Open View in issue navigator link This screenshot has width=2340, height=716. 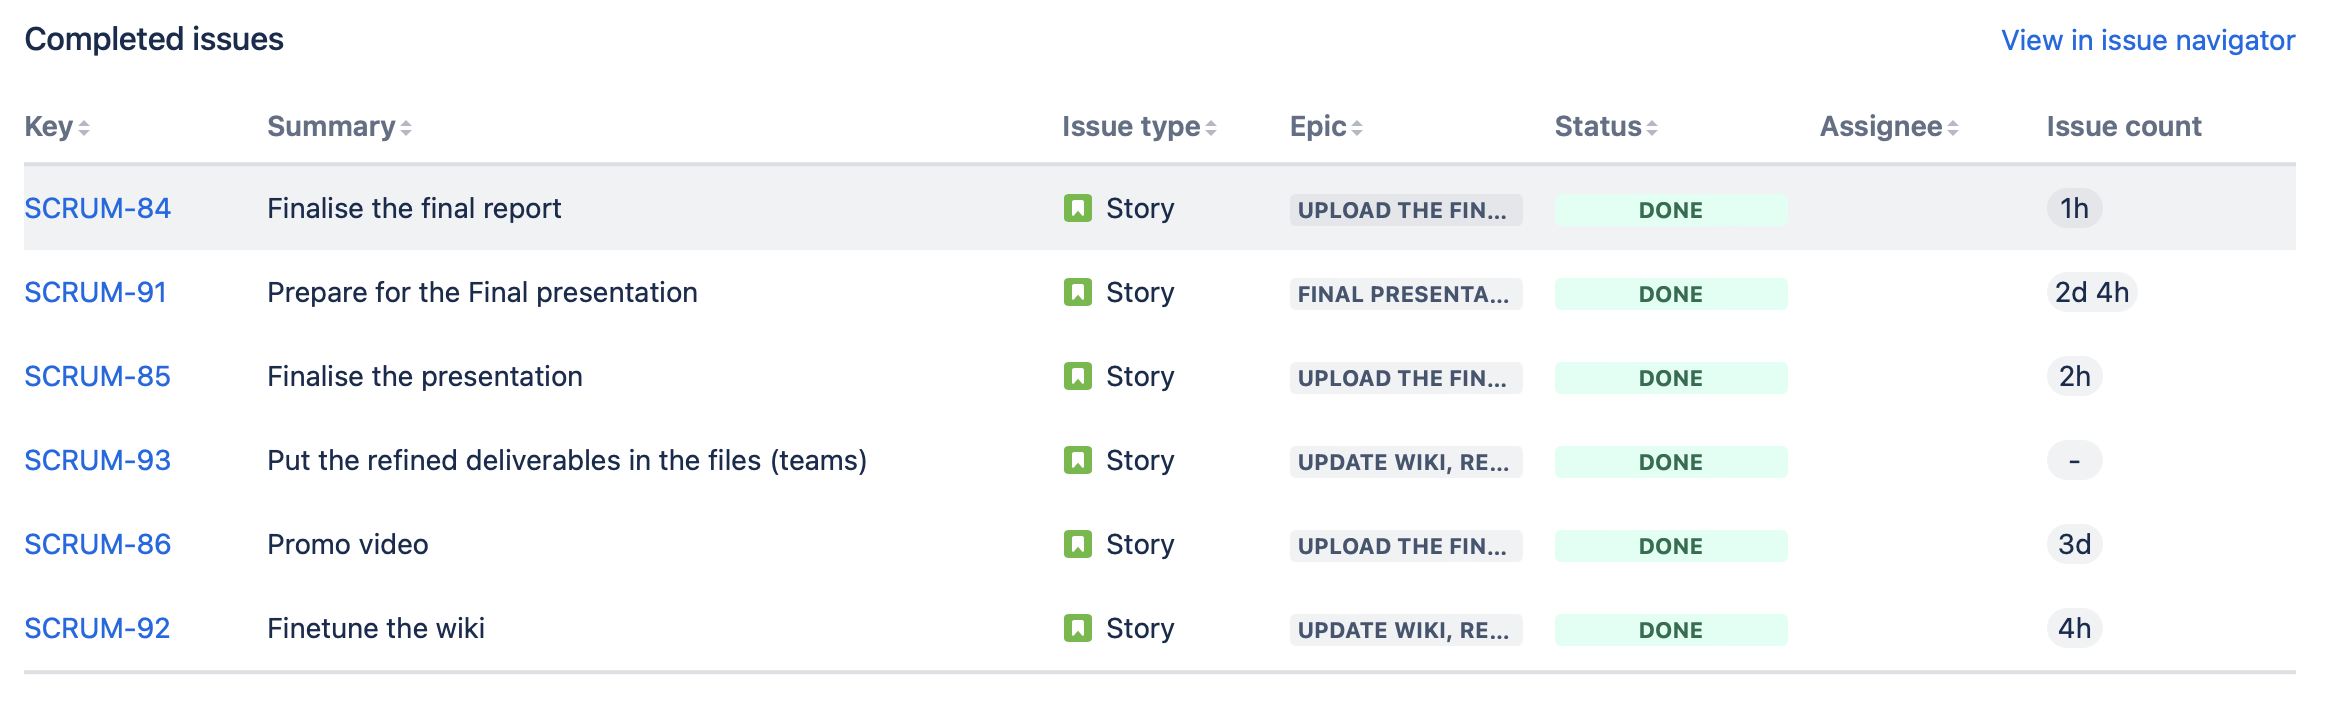2147,40
